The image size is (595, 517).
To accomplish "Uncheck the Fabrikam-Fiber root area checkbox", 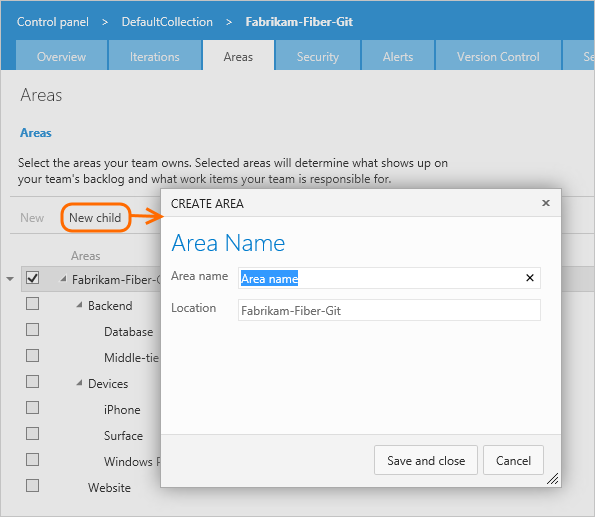I will point(32,278).
